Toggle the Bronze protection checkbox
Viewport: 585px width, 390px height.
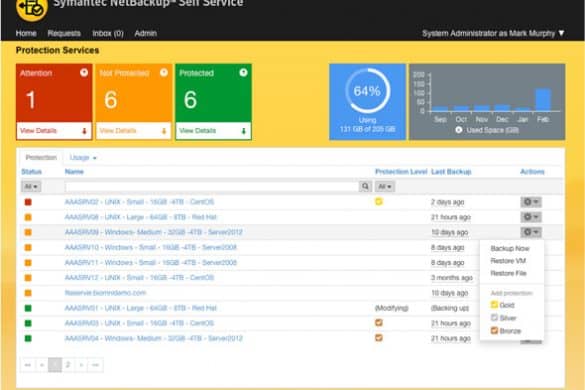coord(494,330)
